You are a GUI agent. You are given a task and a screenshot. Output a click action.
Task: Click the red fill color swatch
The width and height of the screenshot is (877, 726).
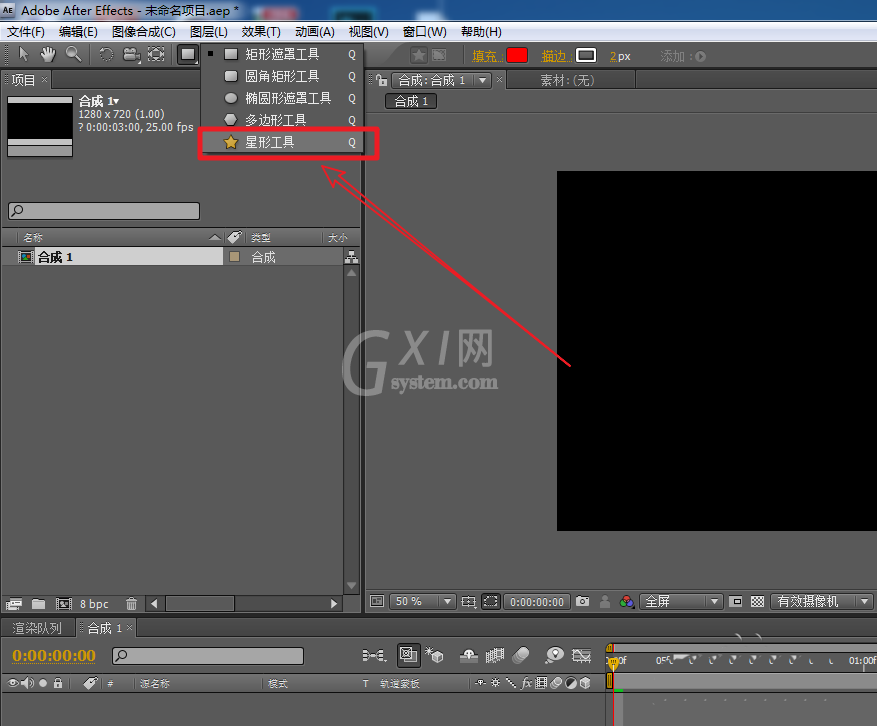[517, 55]
